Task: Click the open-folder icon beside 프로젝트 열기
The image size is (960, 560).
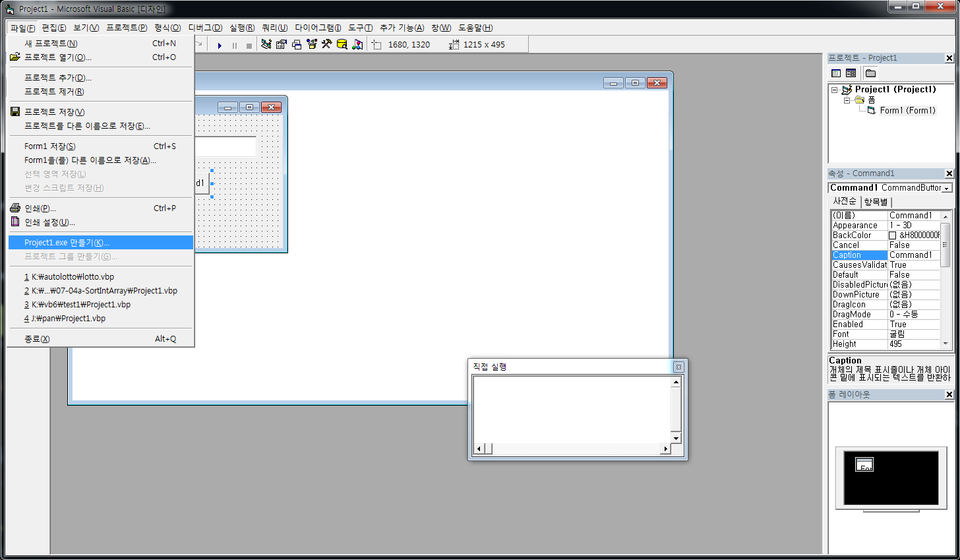Action: click(x=15, y=57)
